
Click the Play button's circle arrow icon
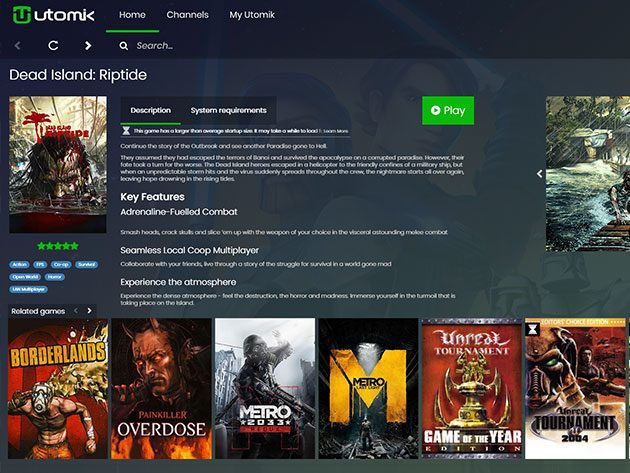[x=436, y=110]
